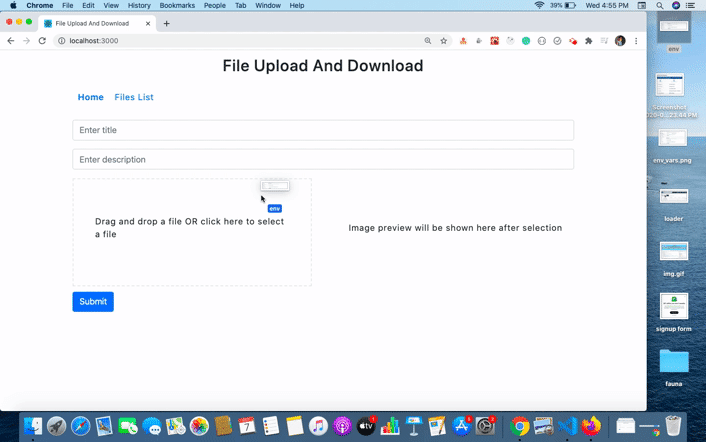706x442 pixels.
Task: Focus the Enter description field
Action: [x=323, y=159]
